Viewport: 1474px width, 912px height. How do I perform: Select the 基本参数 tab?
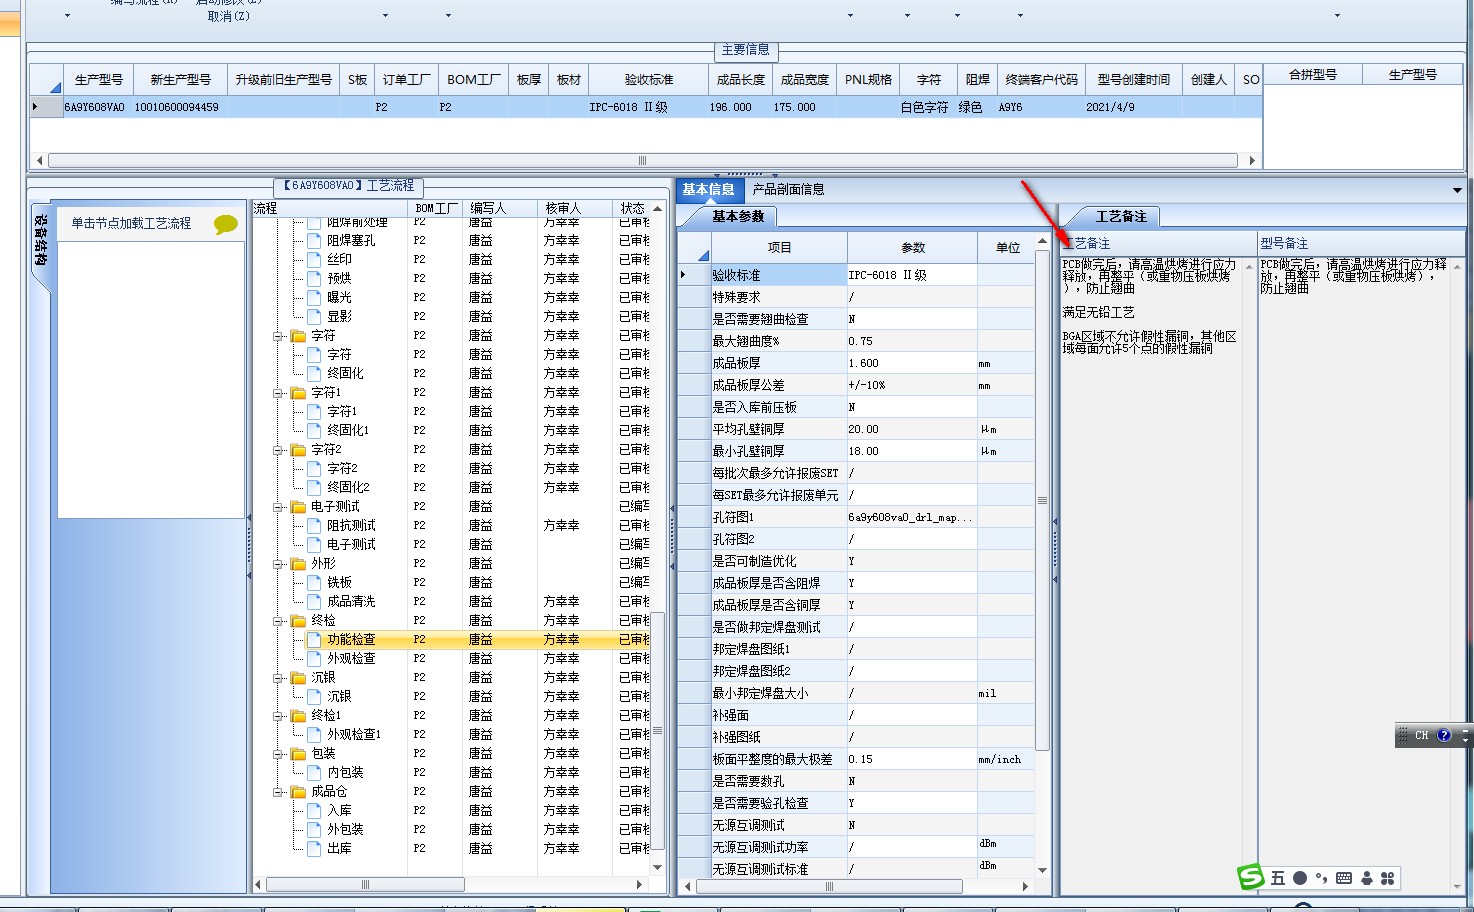click(738, 216)
